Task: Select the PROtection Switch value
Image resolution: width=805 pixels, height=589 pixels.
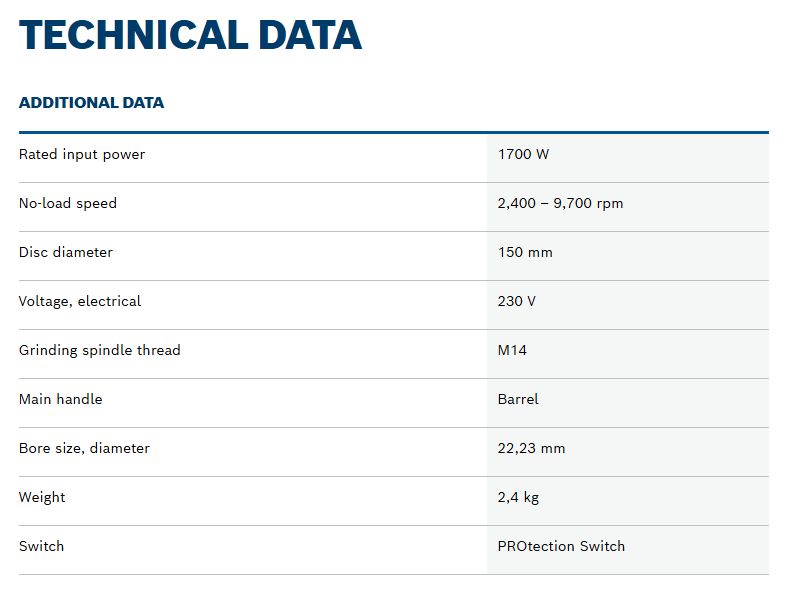Action: (x=561, y=546)
